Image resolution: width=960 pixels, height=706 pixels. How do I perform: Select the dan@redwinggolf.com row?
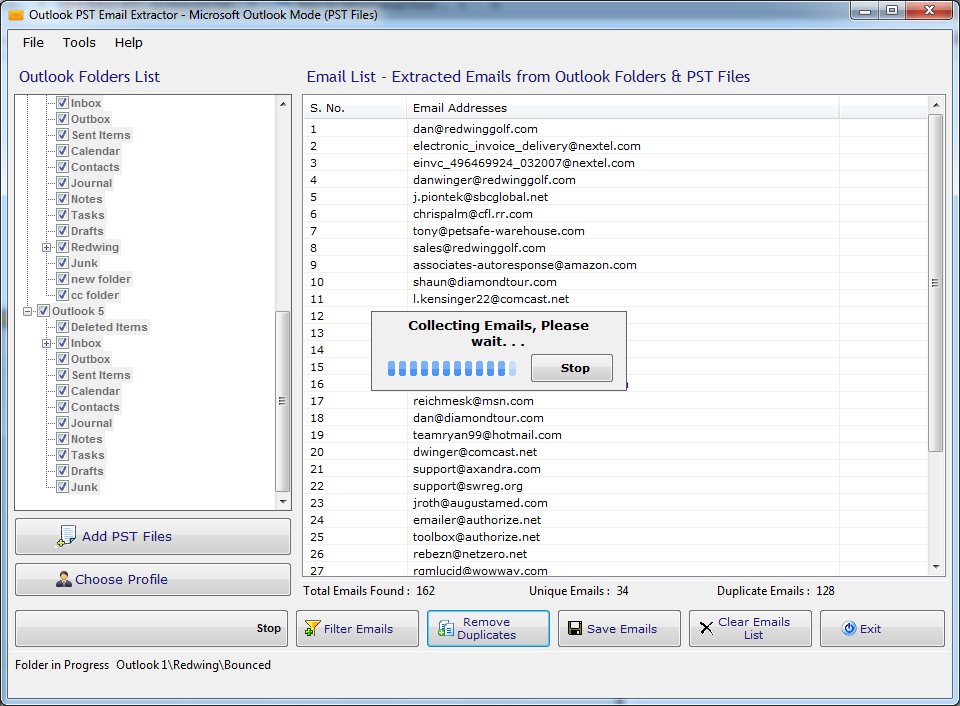[x=615, y=129]
